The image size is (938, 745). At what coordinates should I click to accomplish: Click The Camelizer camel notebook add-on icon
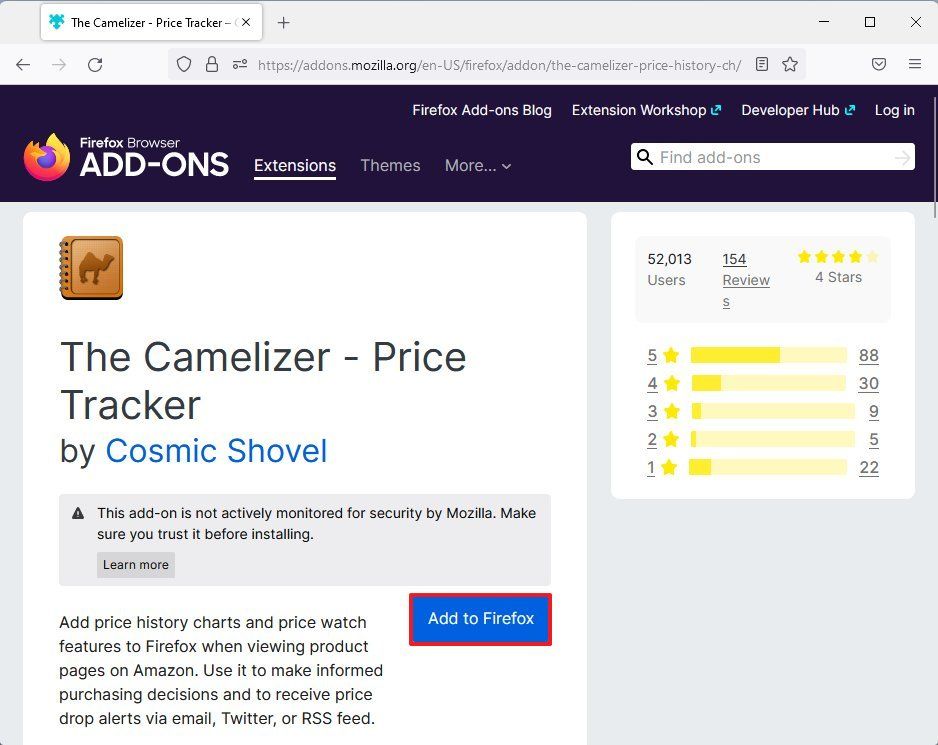tap(92, 267)
